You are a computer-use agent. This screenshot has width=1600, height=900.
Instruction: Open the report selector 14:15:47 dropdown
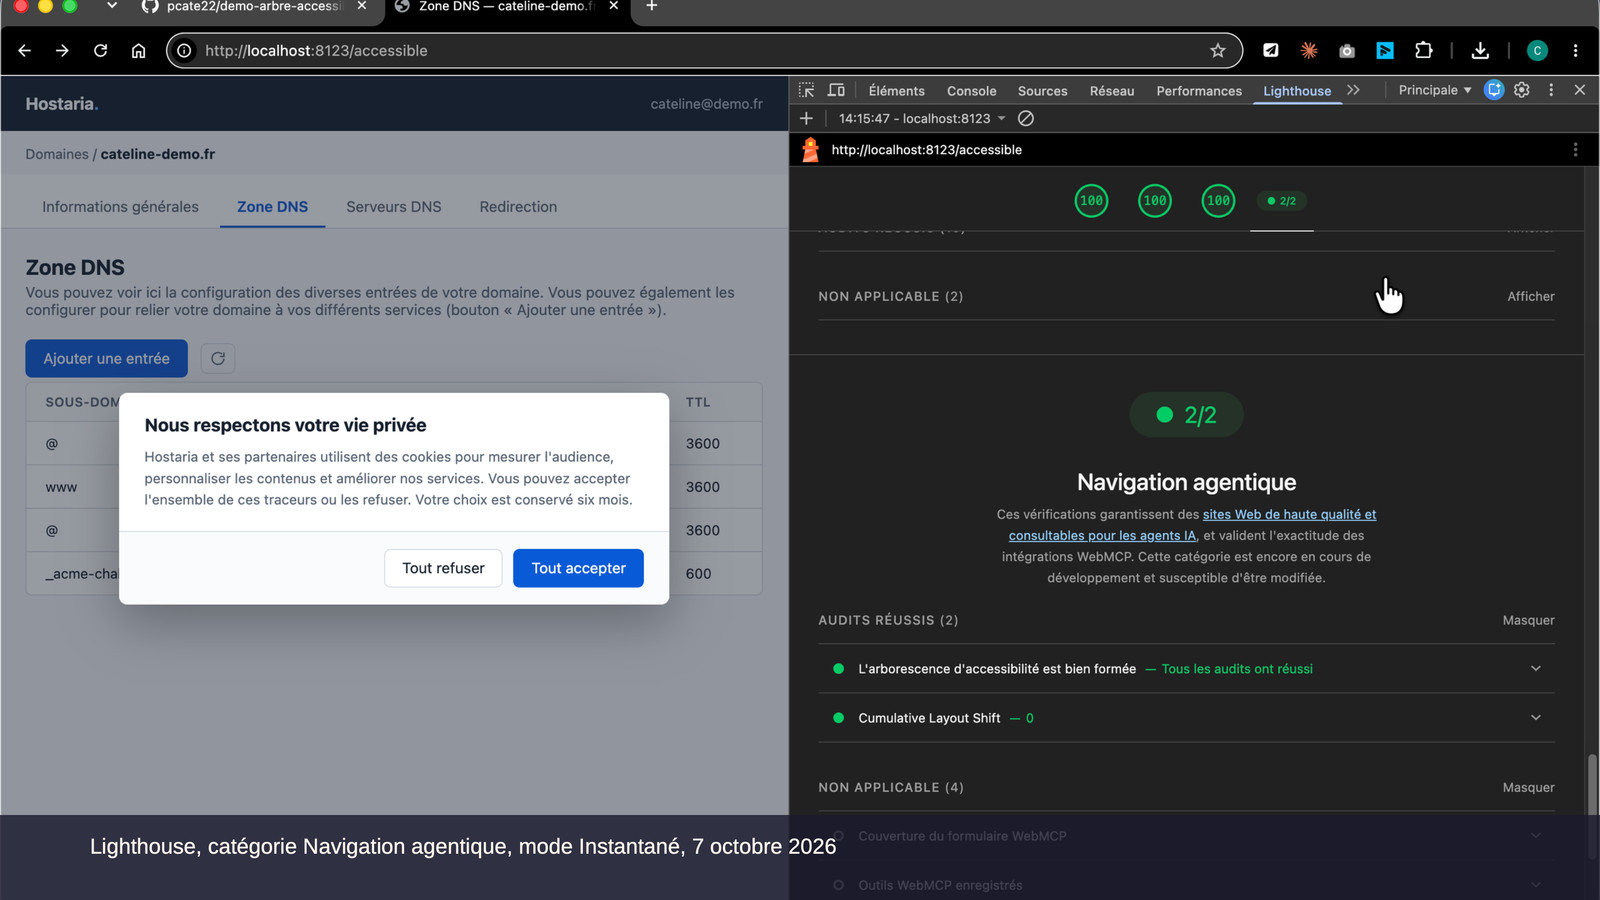[x=922, y=118]
